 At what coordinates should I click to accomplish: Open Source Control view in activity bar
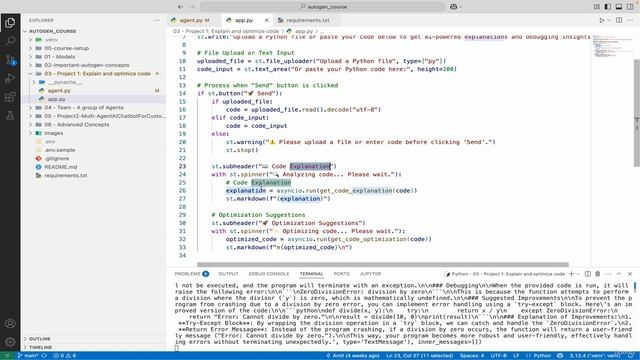(x=10, y=60)
